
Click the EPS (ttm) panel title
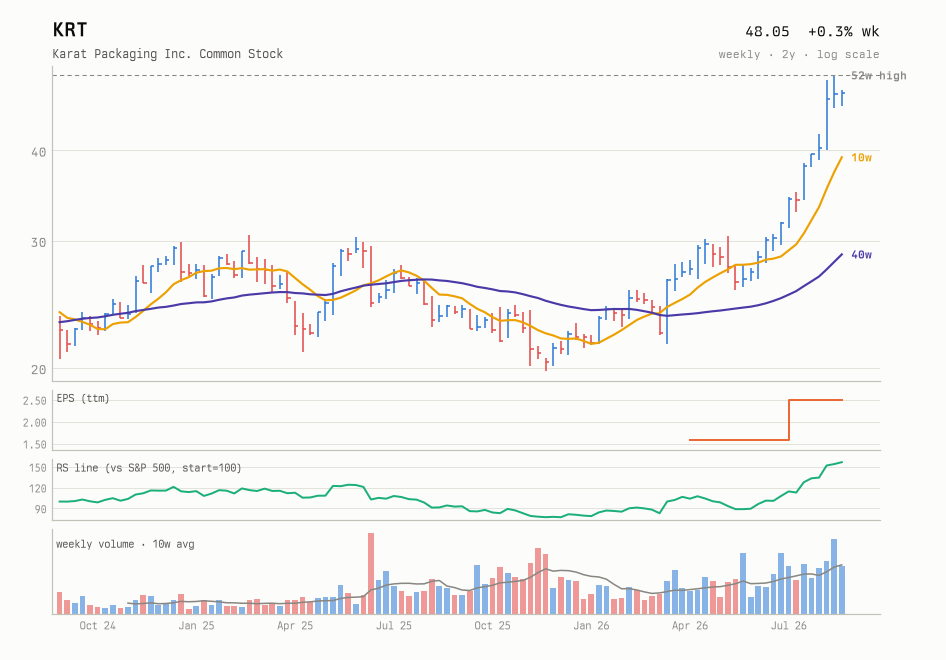coord(83,398)
